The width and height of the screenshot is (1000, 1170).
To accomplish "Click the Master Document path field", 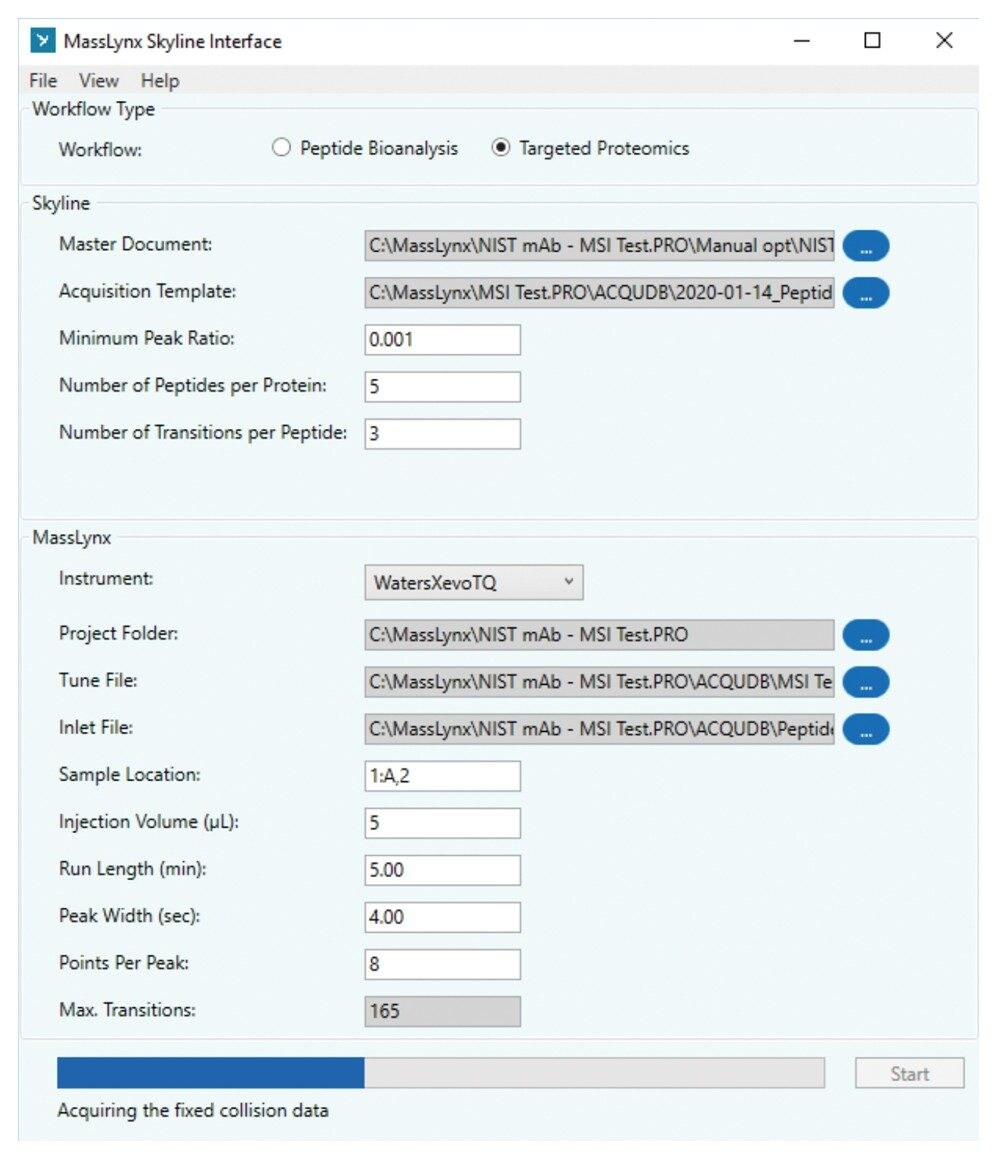I will [599, 245].
